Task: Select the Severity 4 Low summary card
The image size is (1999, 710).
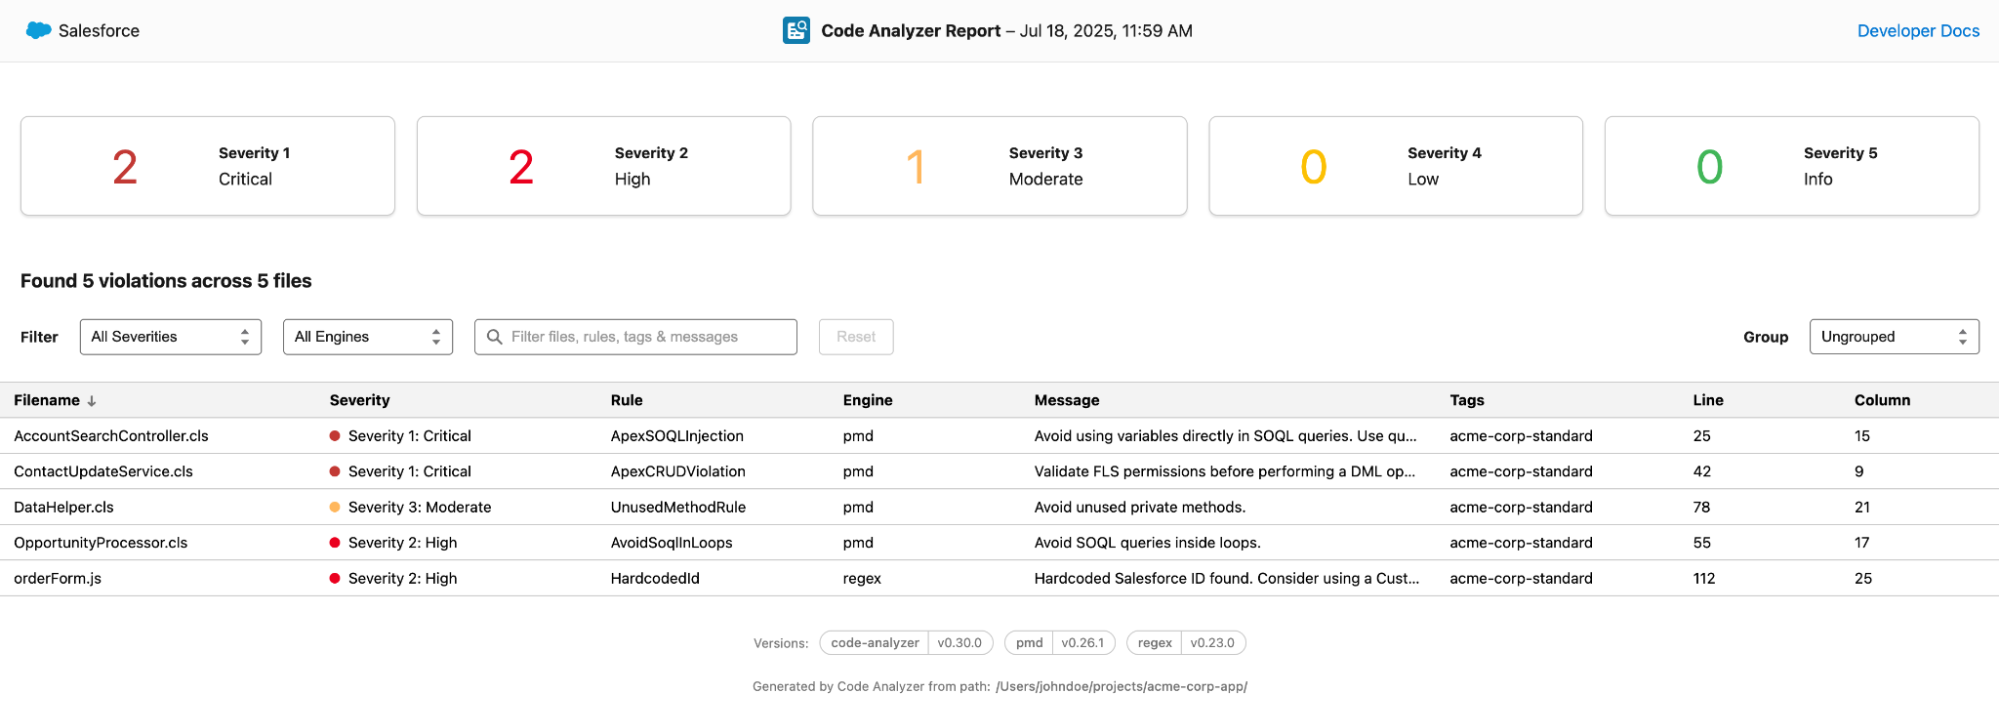Action: click(x=1396, y=166)
